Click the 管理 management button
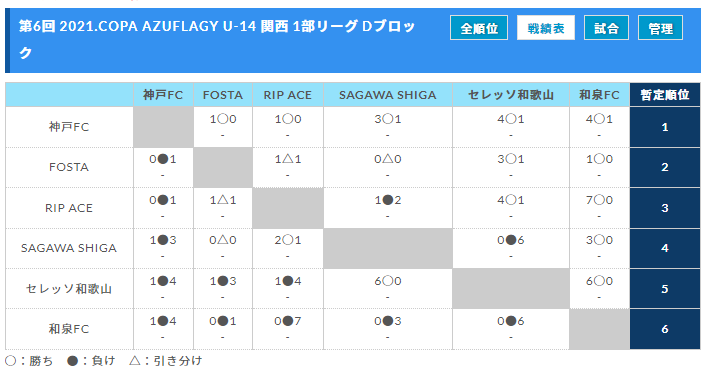The width and height of the screenshot is (710, 370). point(660,28)
